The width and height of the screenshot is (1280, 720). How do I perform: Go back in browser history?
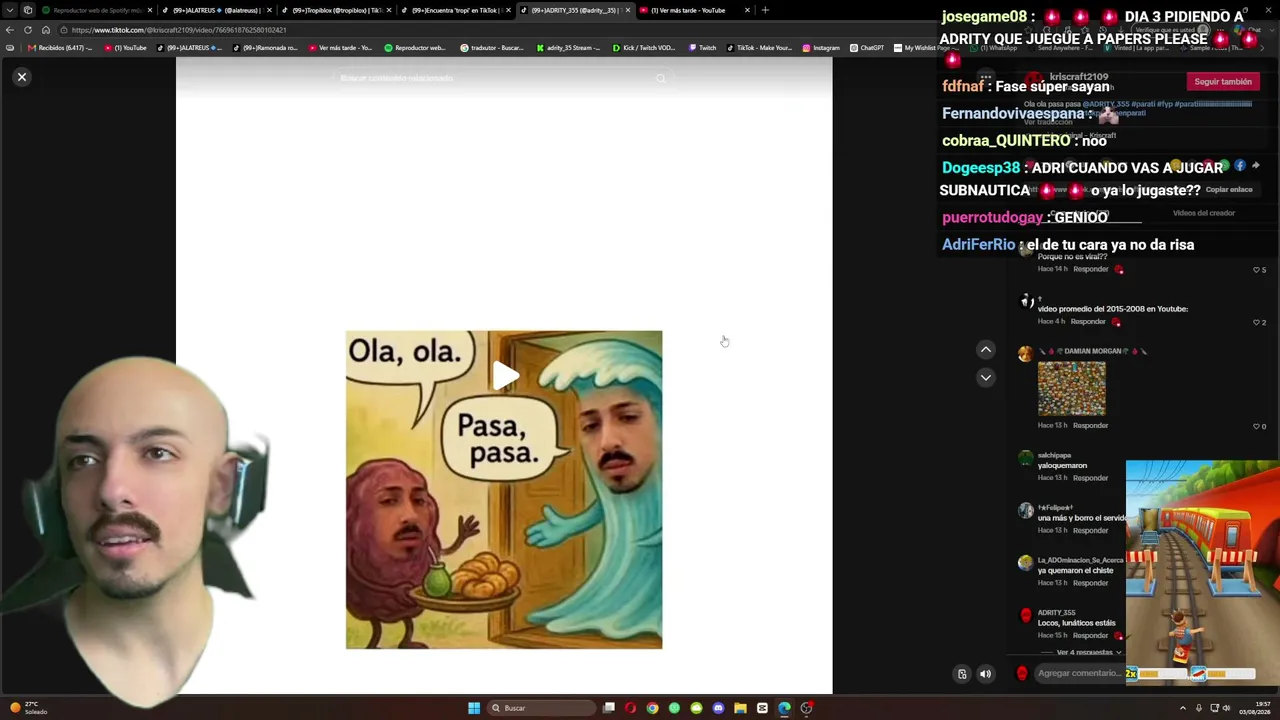(10, 30)
